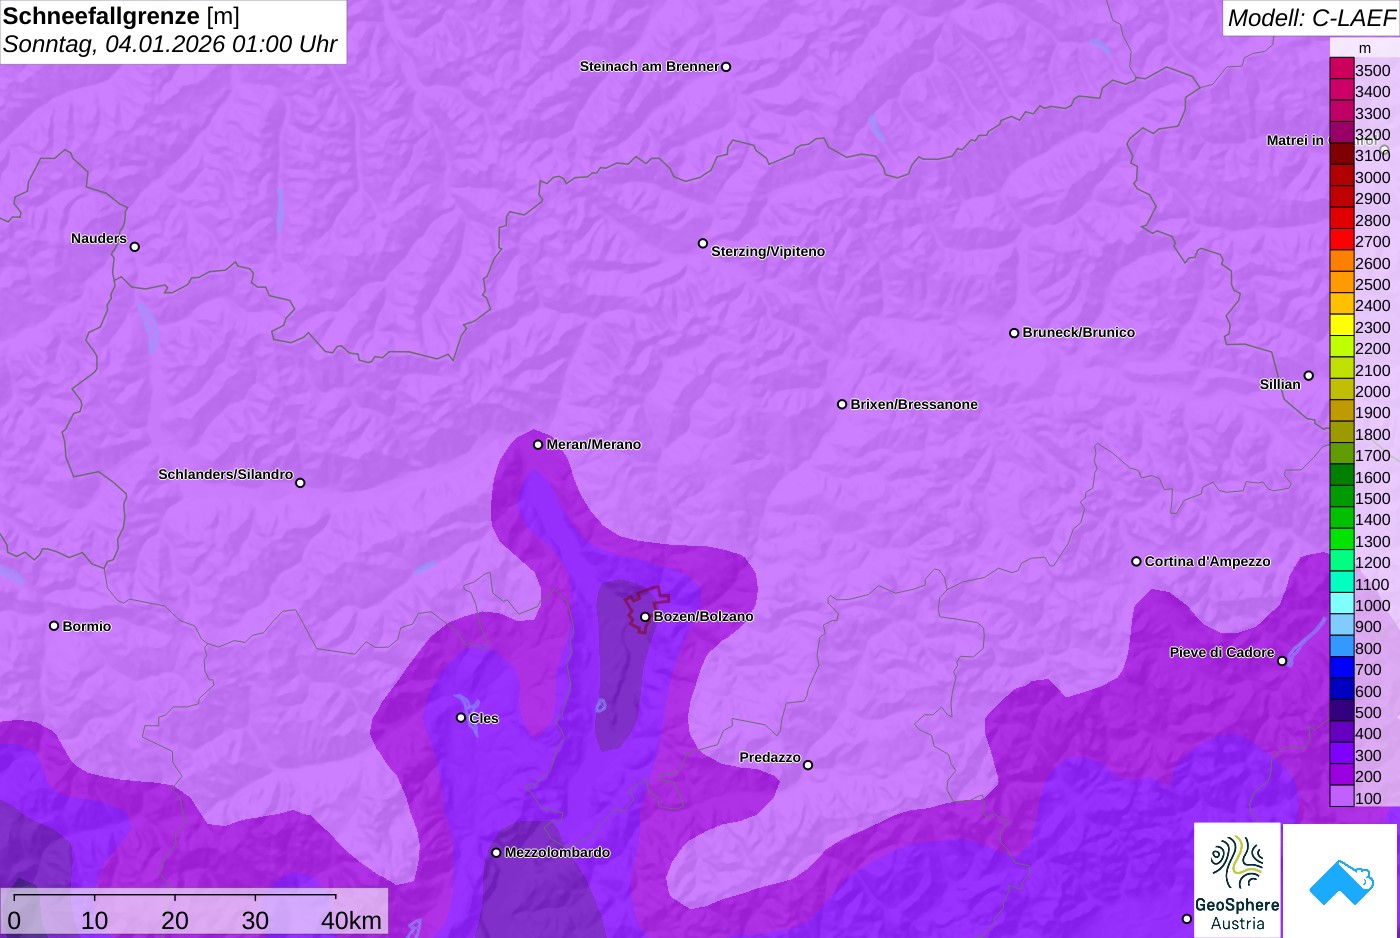Click the Sterzing/Vipiteno marker dot
This screenshot has height=938, width=1400.
[703, 243]
